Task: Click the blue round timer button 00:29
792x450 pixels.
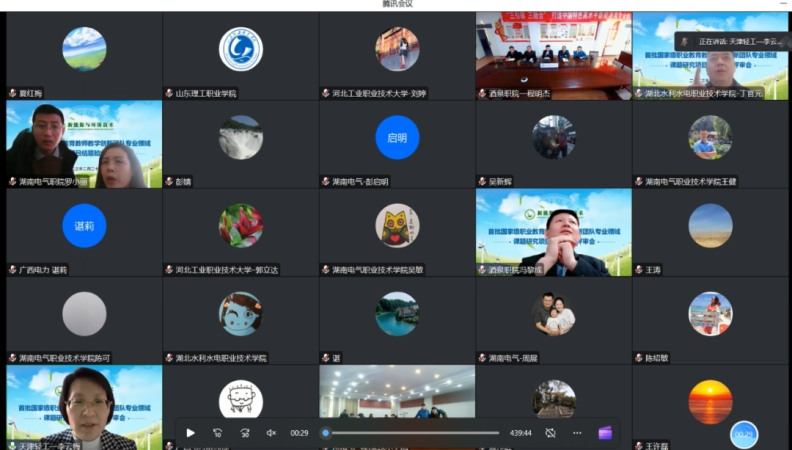Action: [x=743, y=435]
